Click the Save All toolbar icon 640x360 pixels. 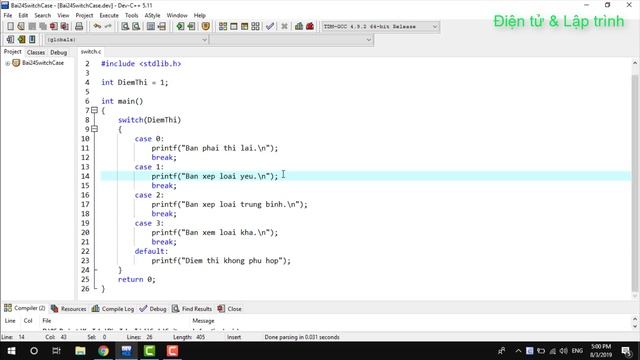43,27
